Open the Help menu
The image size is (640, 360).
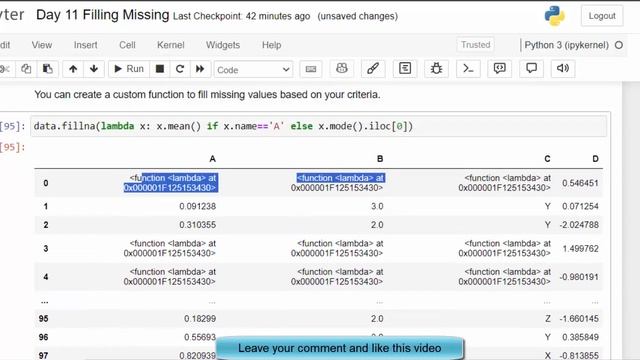(x=271, y=45)
